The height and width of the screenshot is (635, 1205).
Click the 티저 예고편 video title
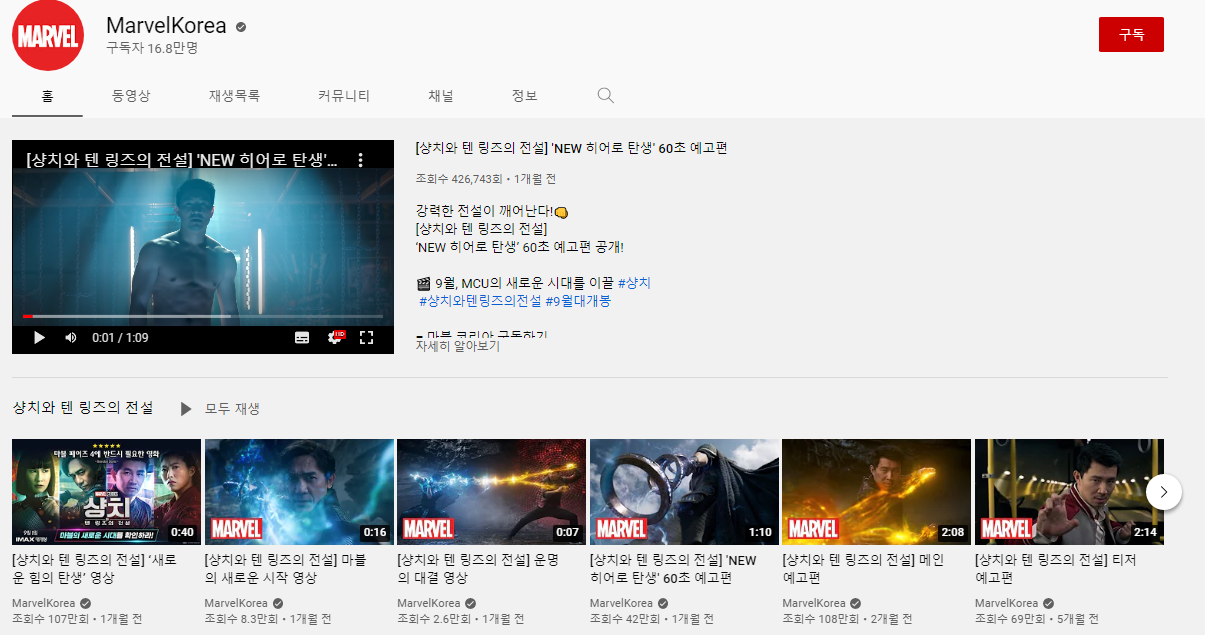click(x=1055, y=569)
